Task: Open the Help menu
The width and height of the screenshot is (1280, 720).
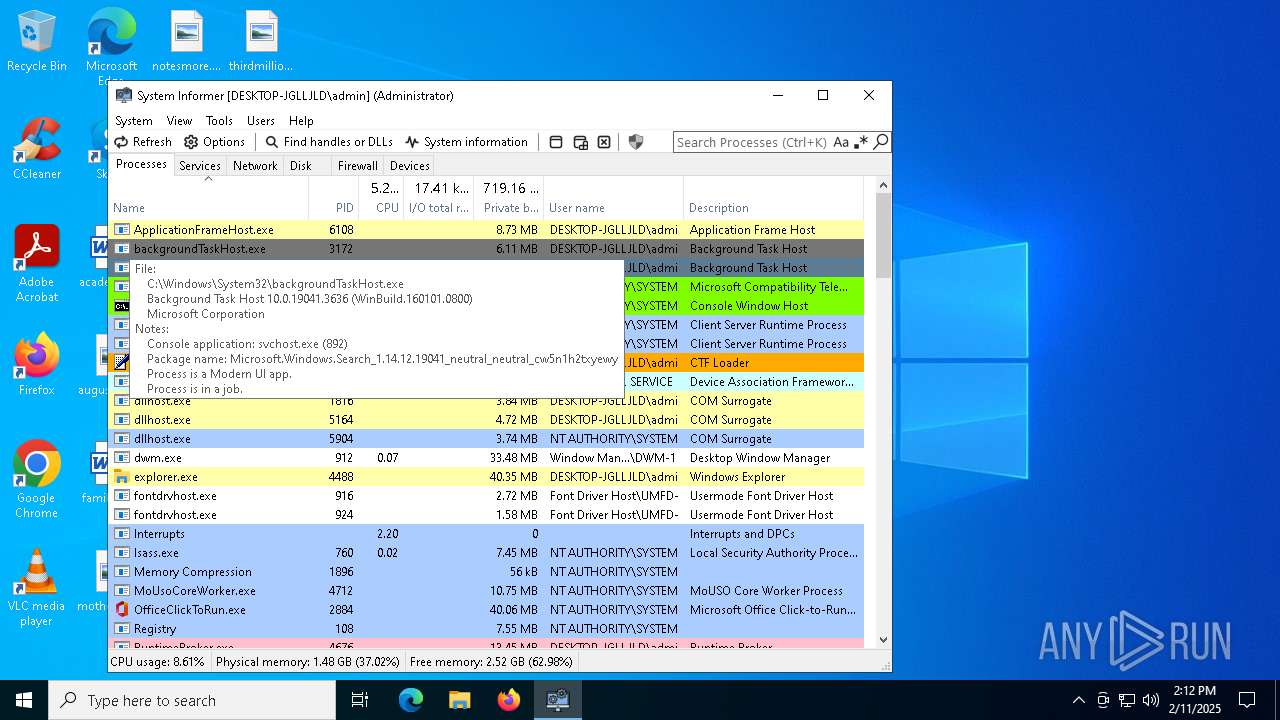Action: [x=301, y=120]
